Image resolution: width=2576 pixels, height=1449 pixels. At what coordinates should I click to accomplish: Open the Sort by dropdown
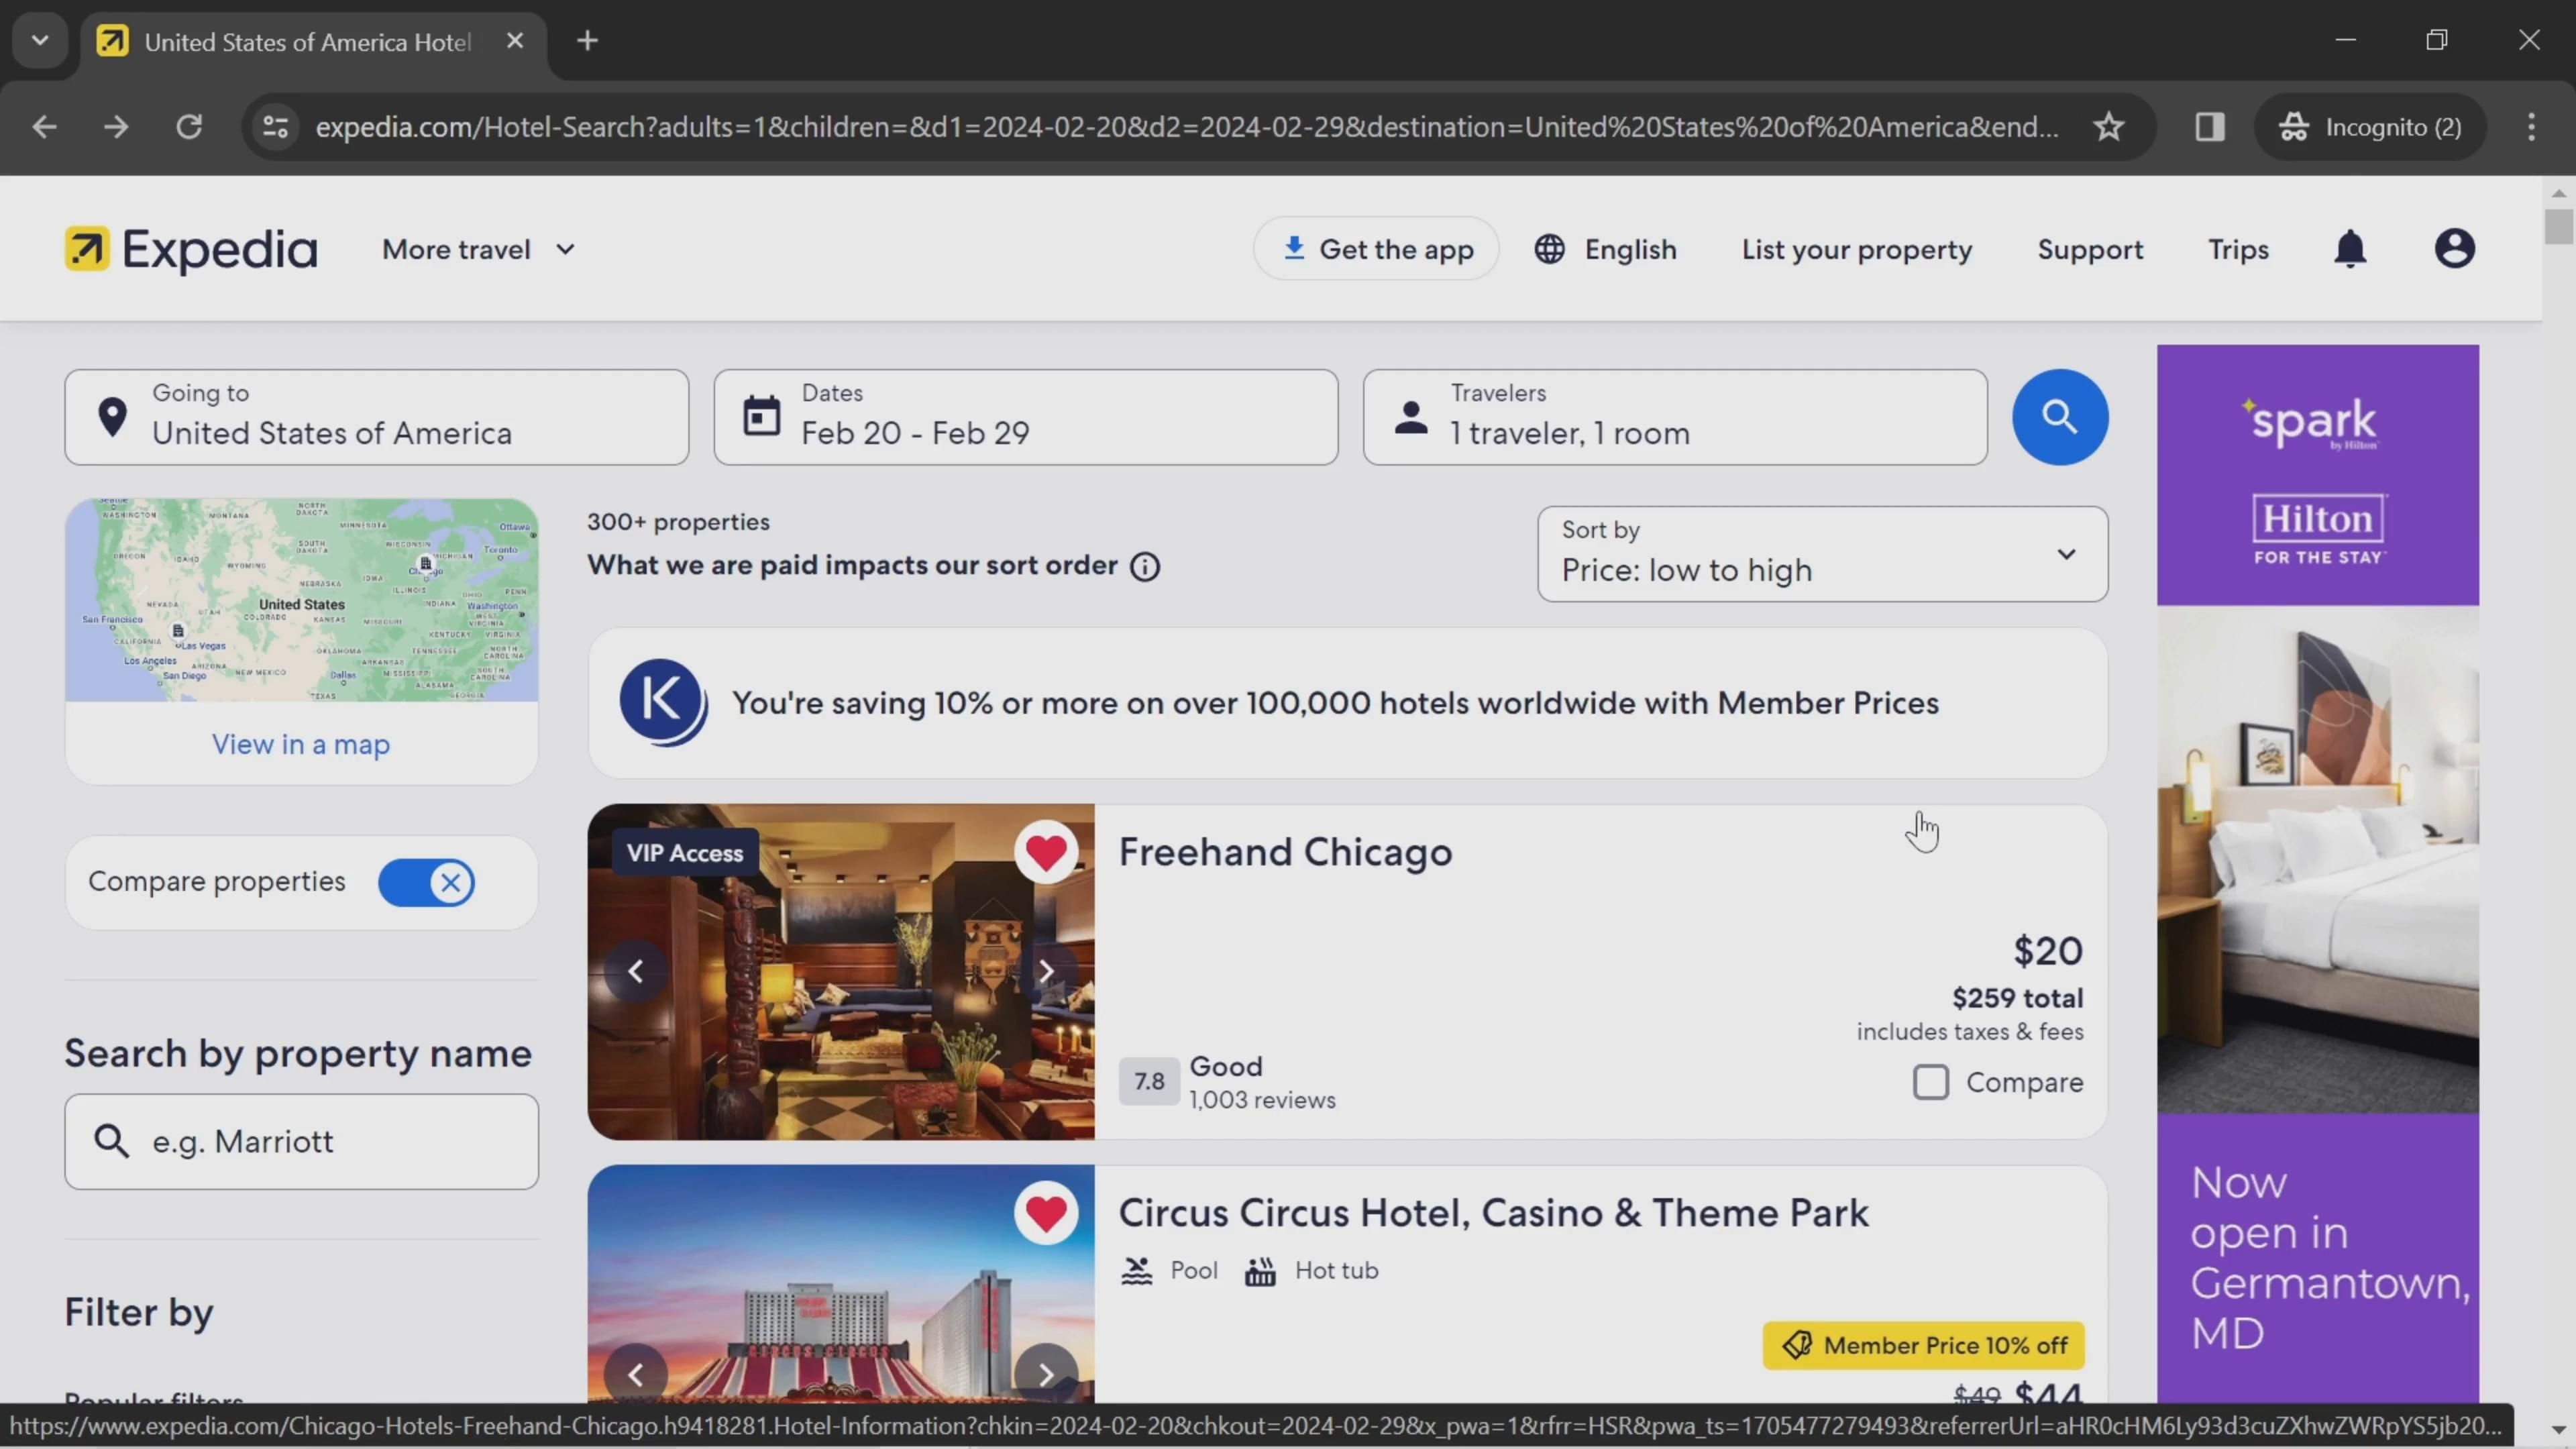click(x=1821, y=553)
